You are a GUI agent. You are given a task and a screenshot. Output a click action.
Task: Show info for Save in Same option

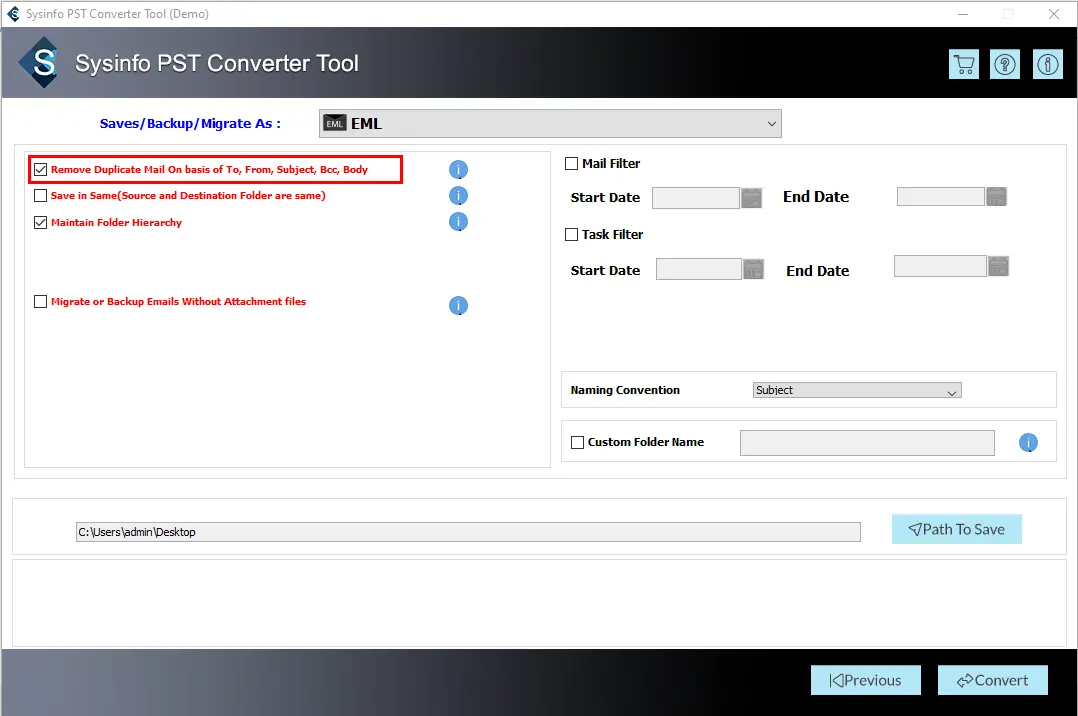click(458, 196)
